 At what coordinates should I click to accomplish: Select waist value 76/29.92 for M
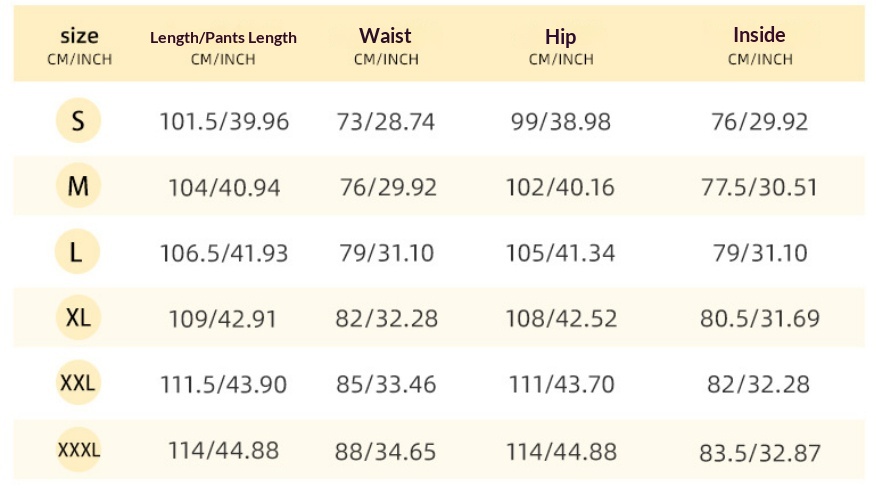tap(388, 187)
